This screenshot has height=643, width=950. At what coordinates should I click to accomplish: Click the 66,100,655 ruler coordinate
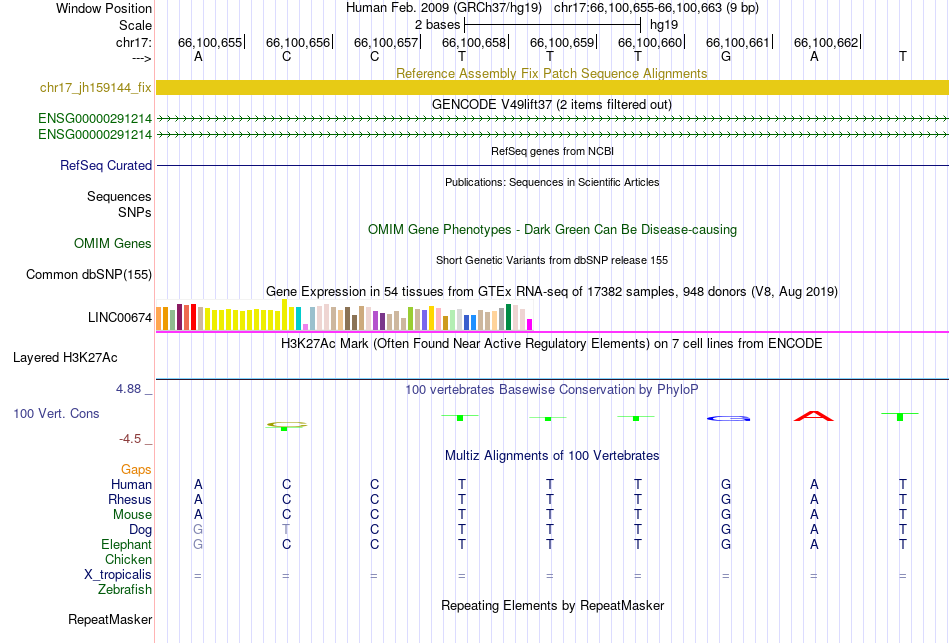210,42
